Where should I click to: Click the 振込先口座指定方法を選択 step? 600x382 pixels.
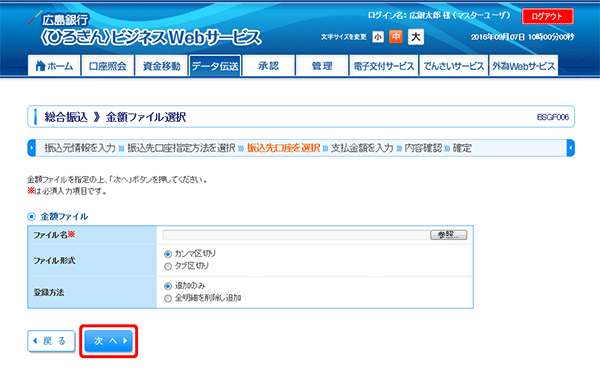point(181,148)
